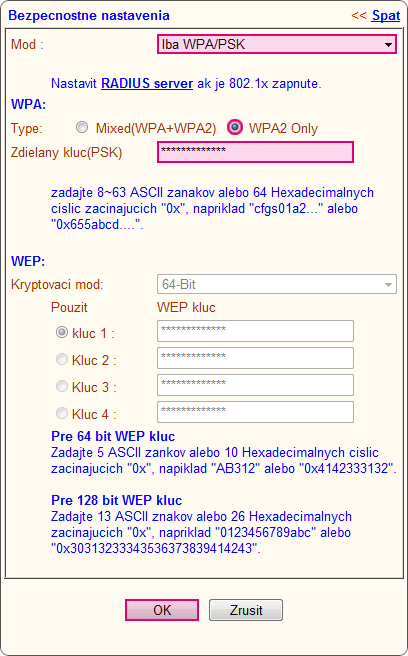
Task: Click the 'Pre 128 bit WEP kluc' heading
Action: tap(117, 500)
